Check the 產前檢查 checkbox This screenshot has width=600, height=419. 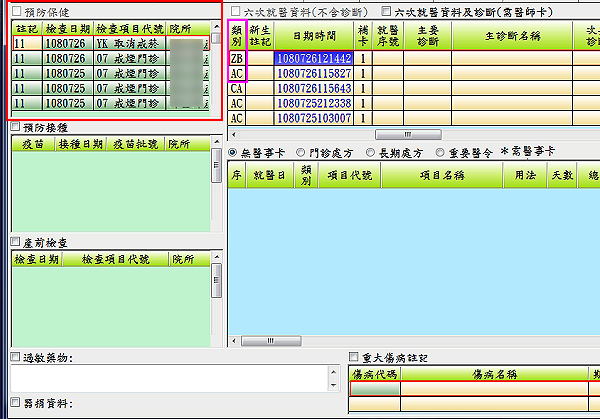pos(15,241)
